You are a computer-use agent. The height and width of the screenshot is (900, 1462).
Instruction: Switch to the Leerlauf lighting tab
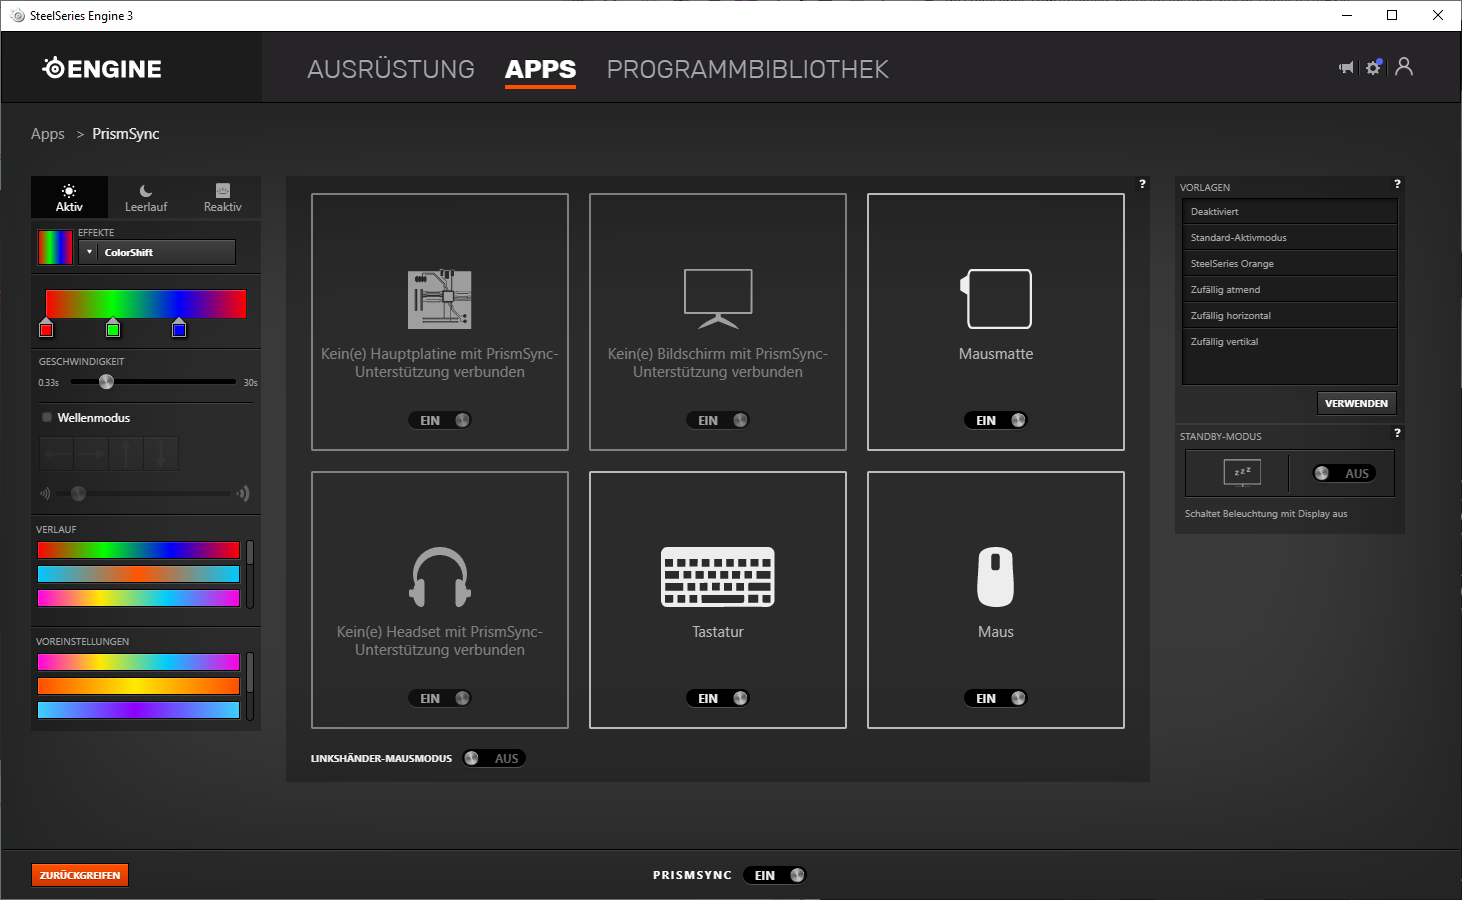pos(146,197)
